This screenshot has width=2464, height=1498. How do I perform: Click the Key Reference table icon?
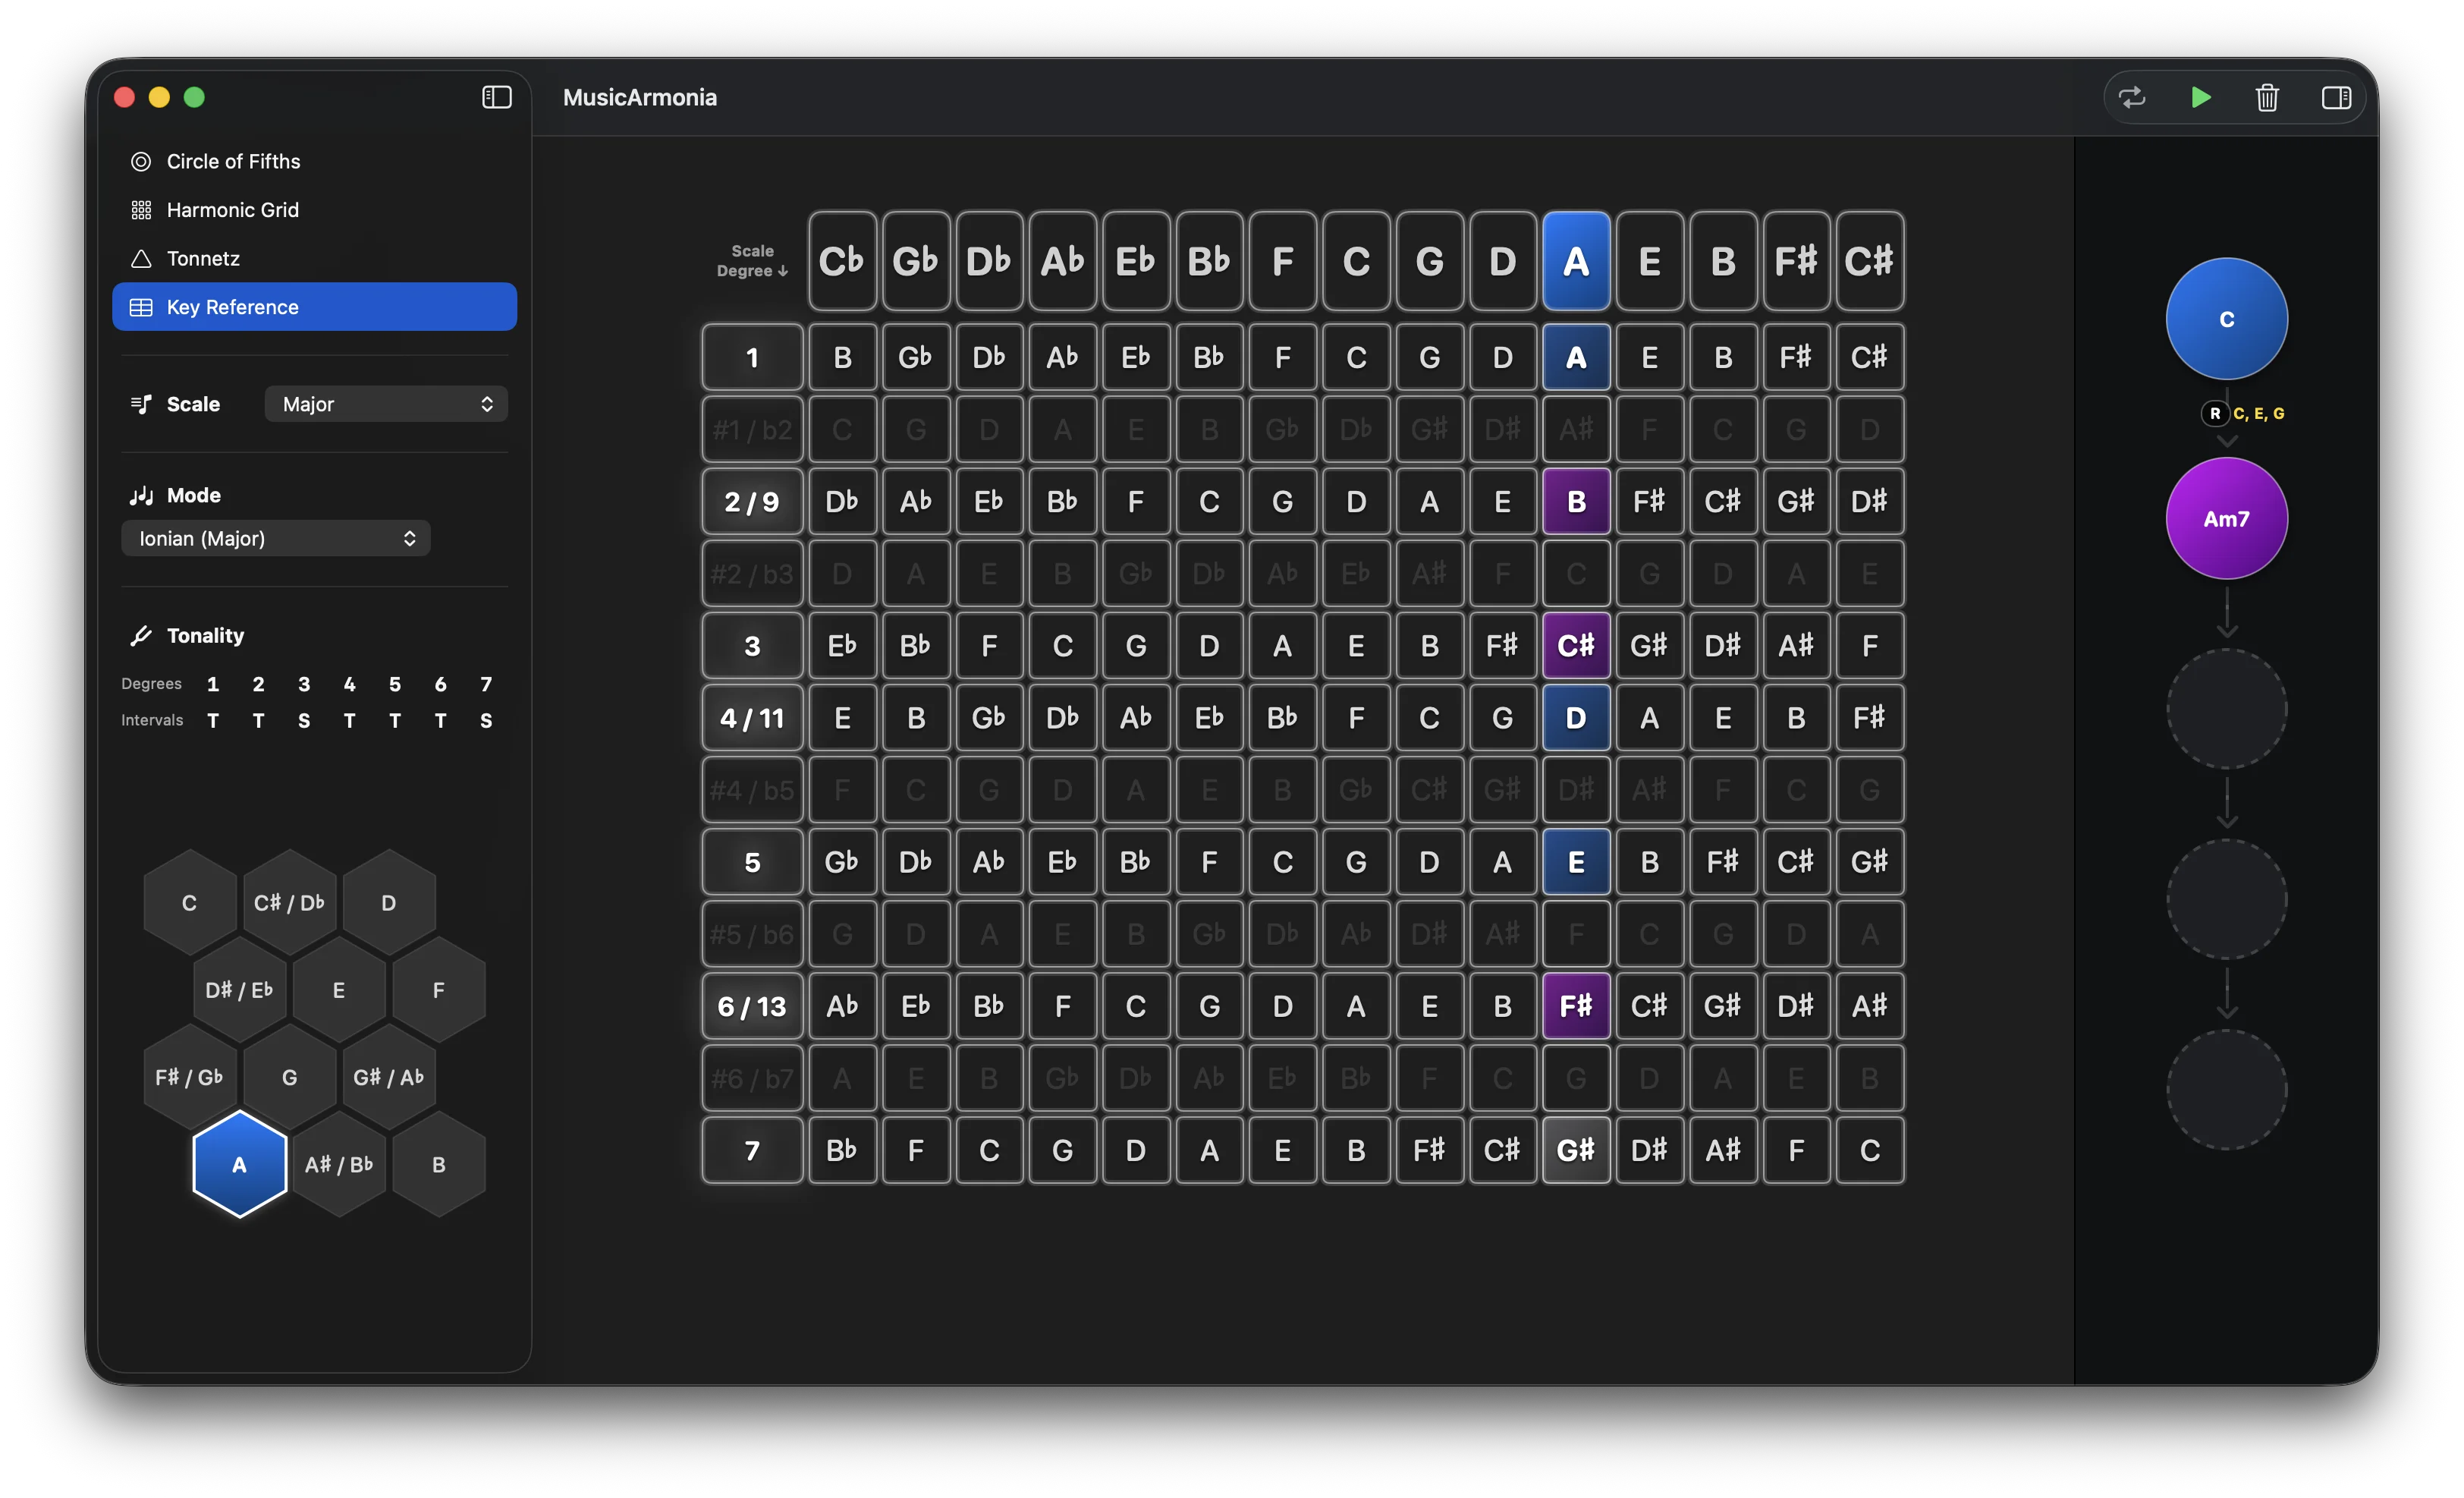pyautogui.click(x=141, y=307)
